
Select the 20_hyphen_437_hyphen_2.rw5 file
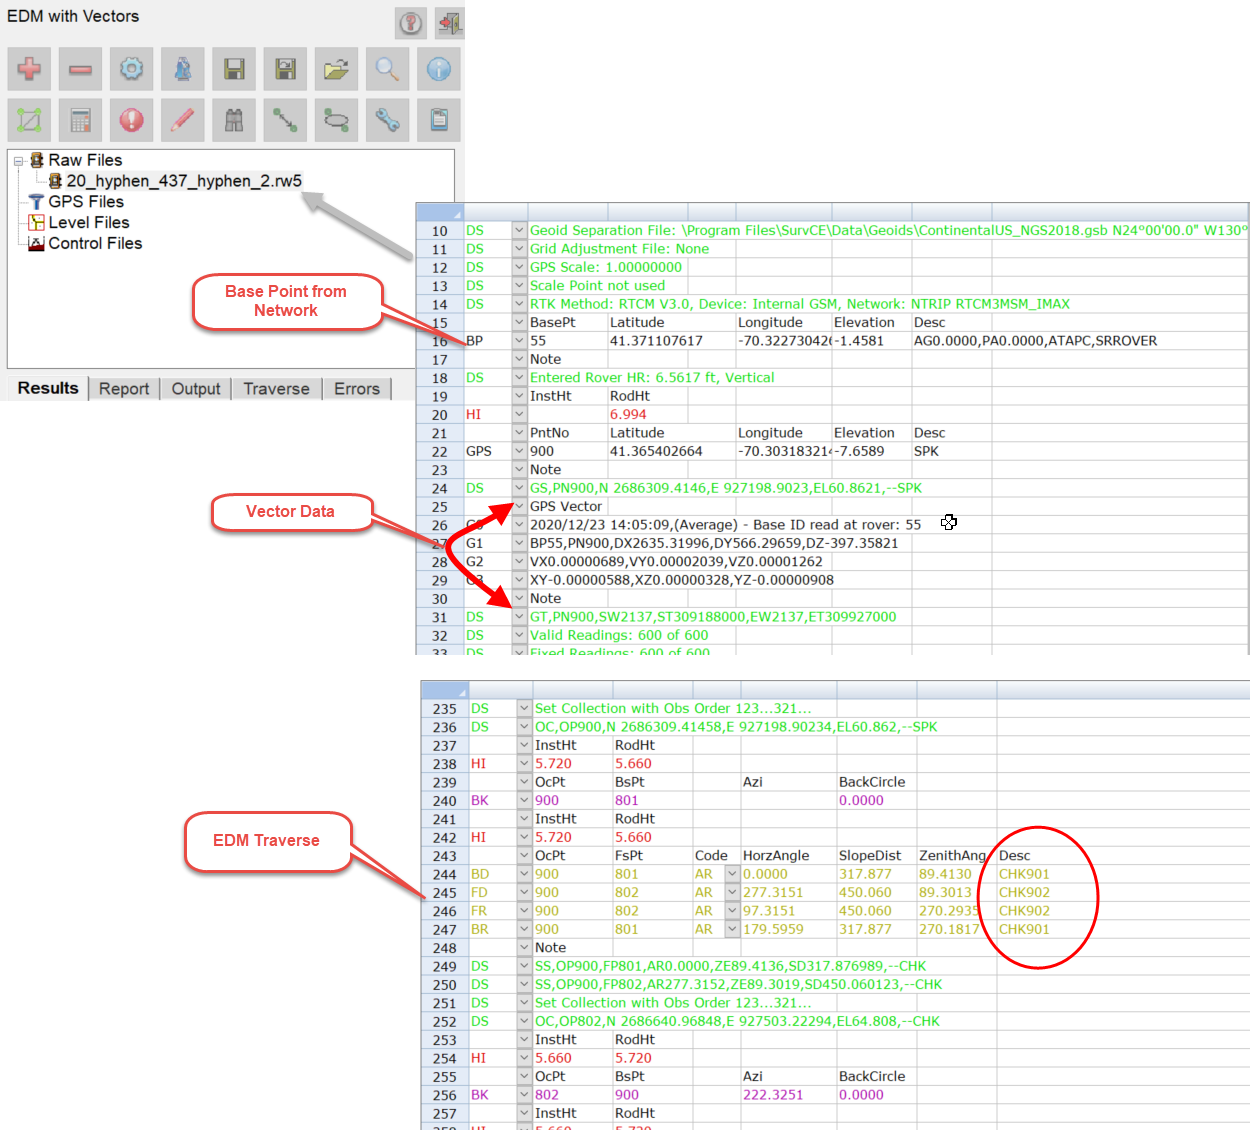[183, 181]
